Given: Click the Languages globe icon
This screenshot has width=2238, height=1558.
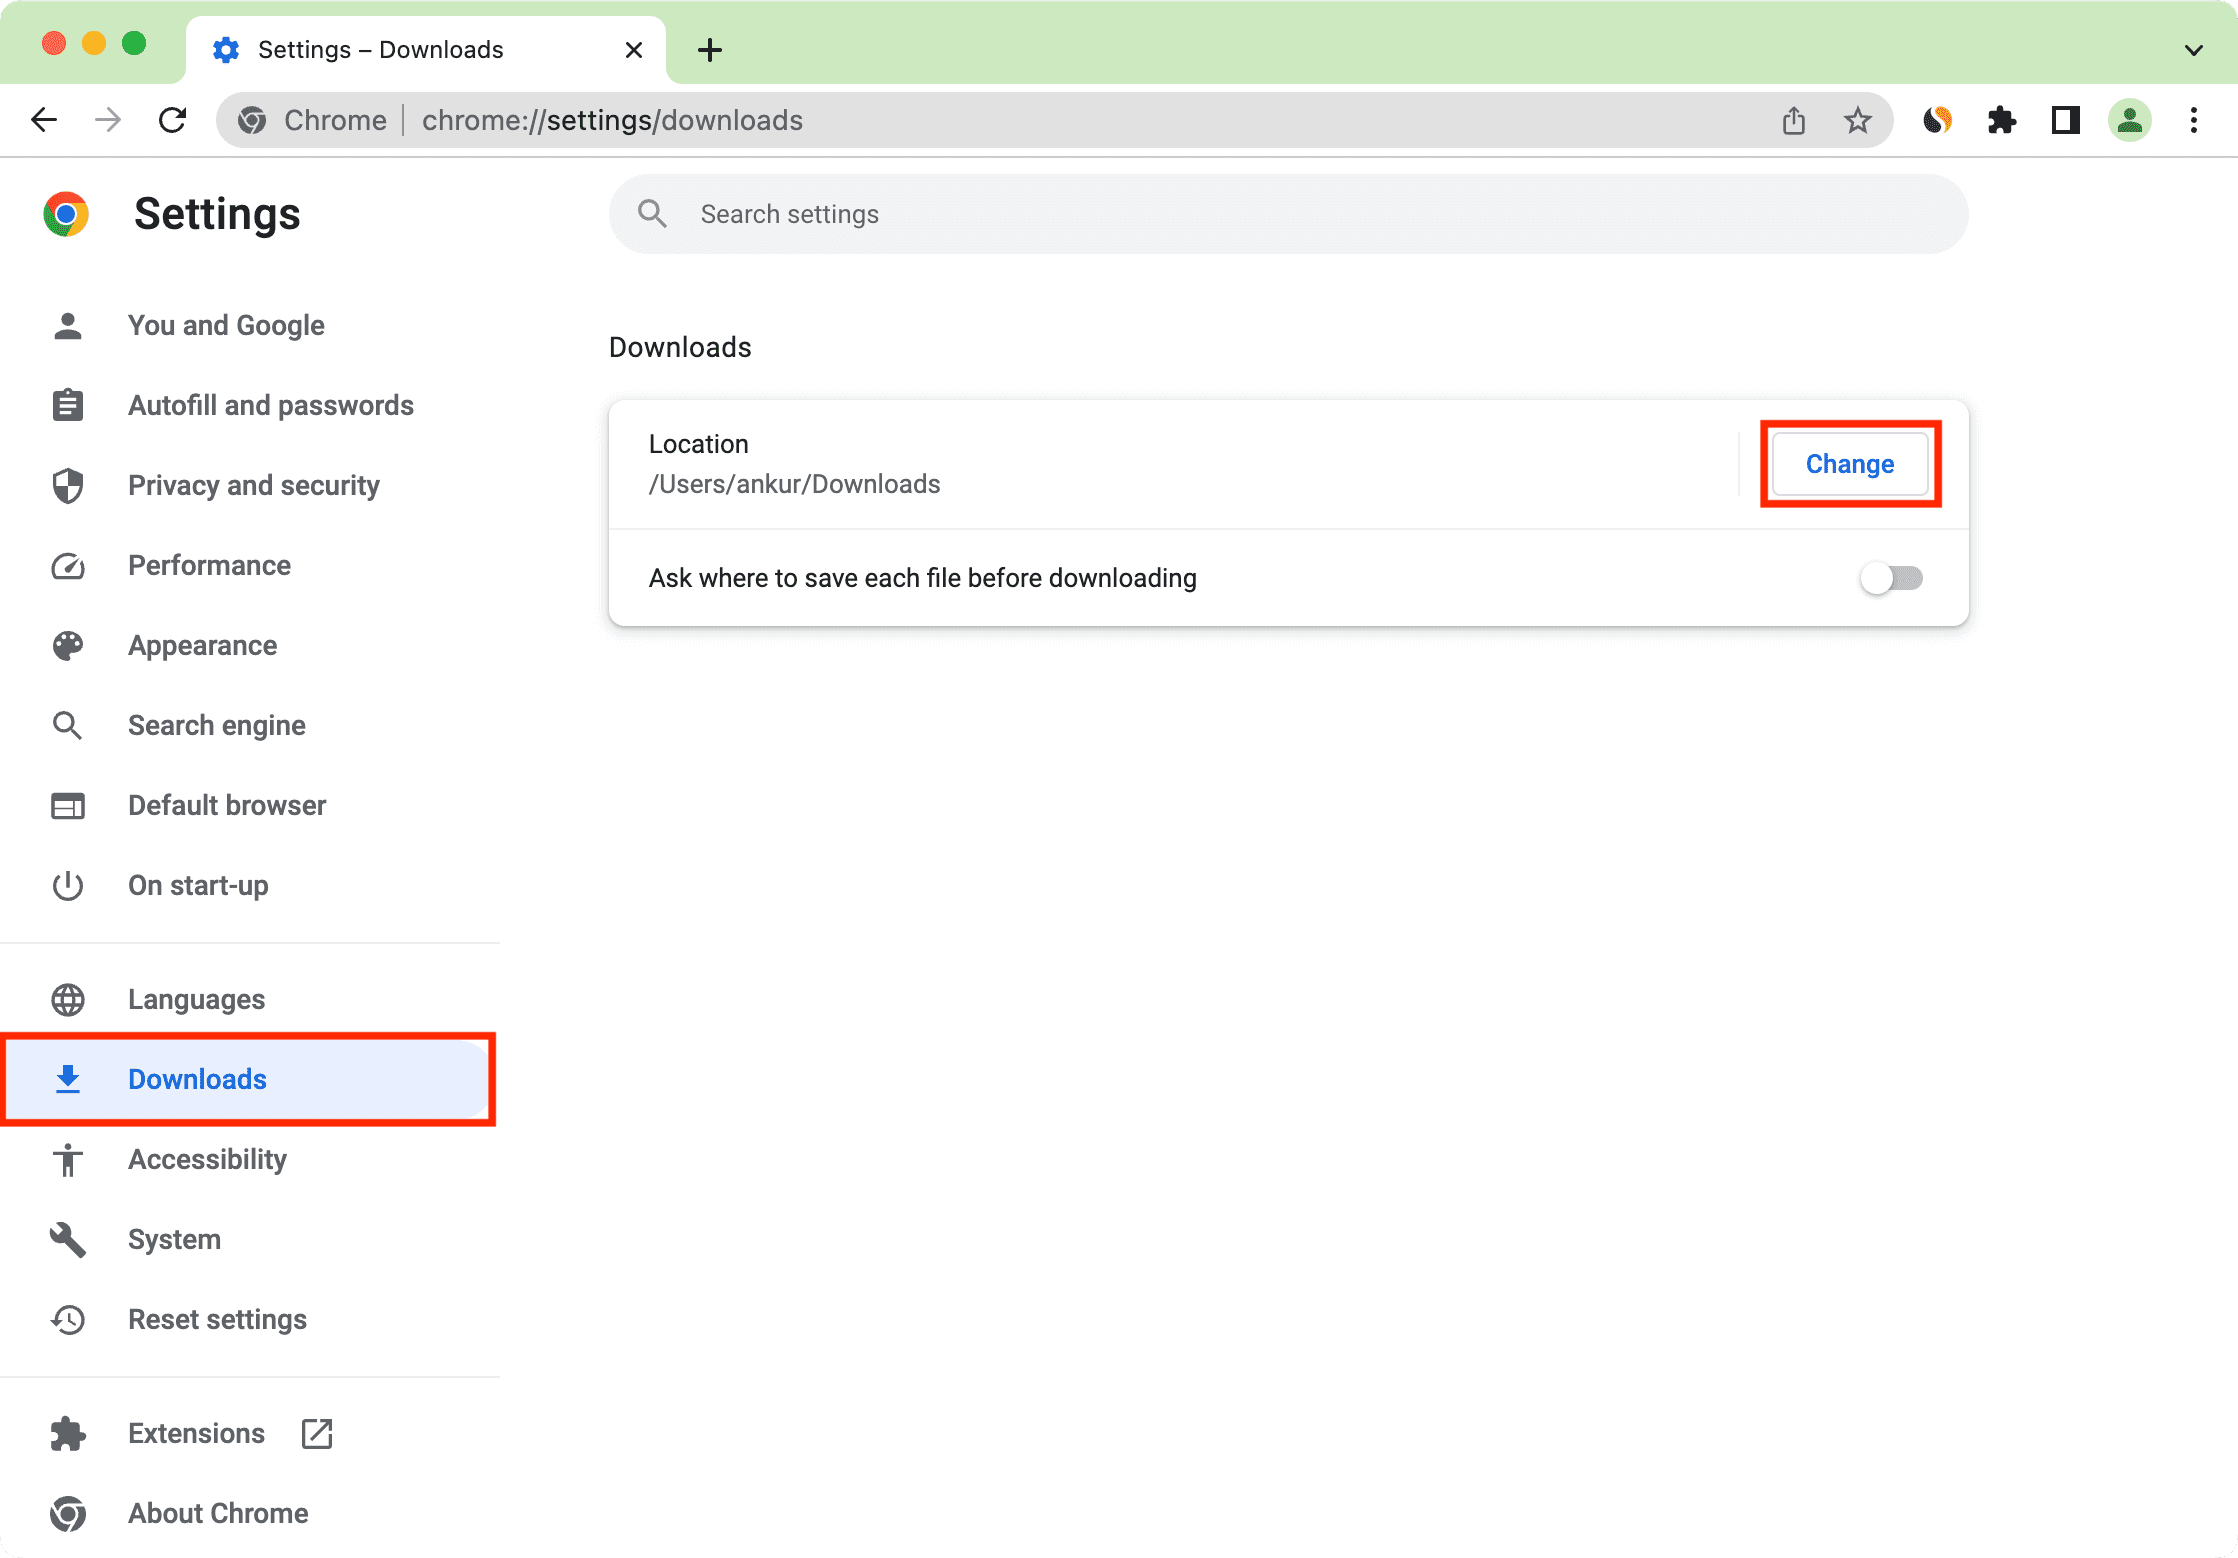Looking at the screenshot, I should pos(67,998).
